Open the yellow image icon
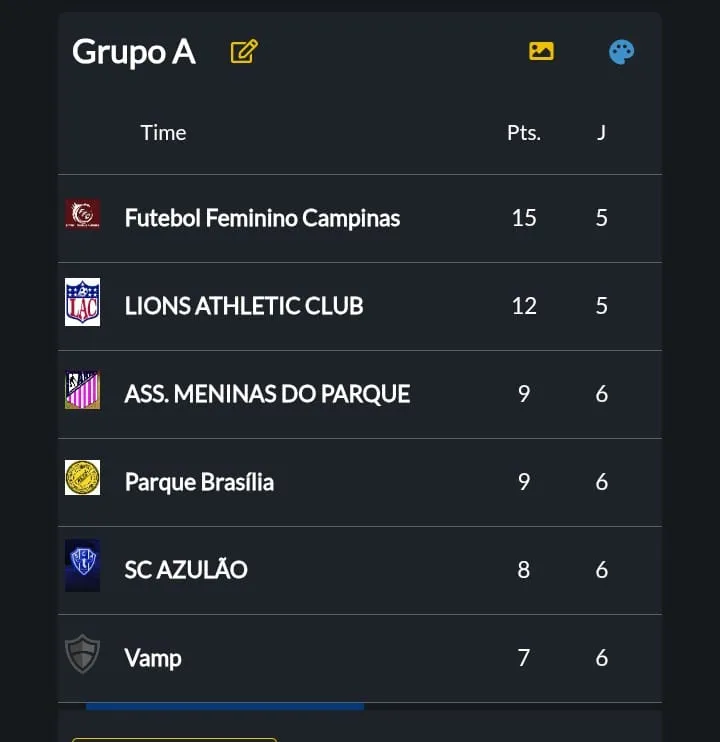The width and height of the screenshot is (720, 742). click(x=541, y=51)
